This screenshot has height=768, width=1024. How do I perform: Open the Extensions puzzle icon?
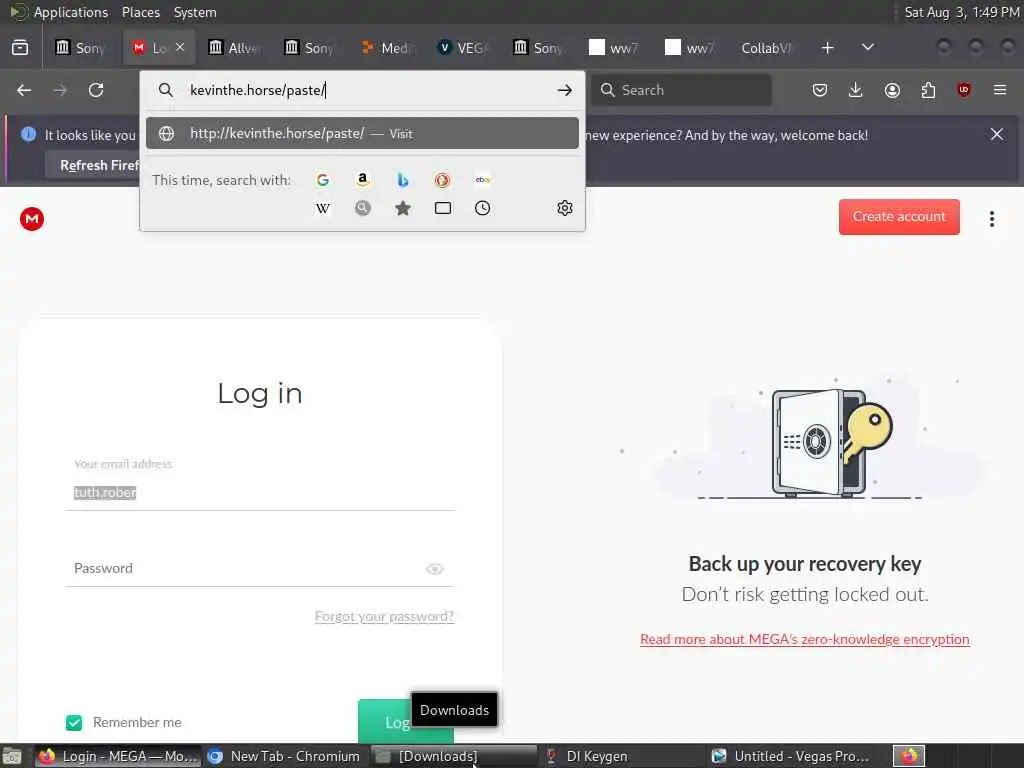coord(928,90)
